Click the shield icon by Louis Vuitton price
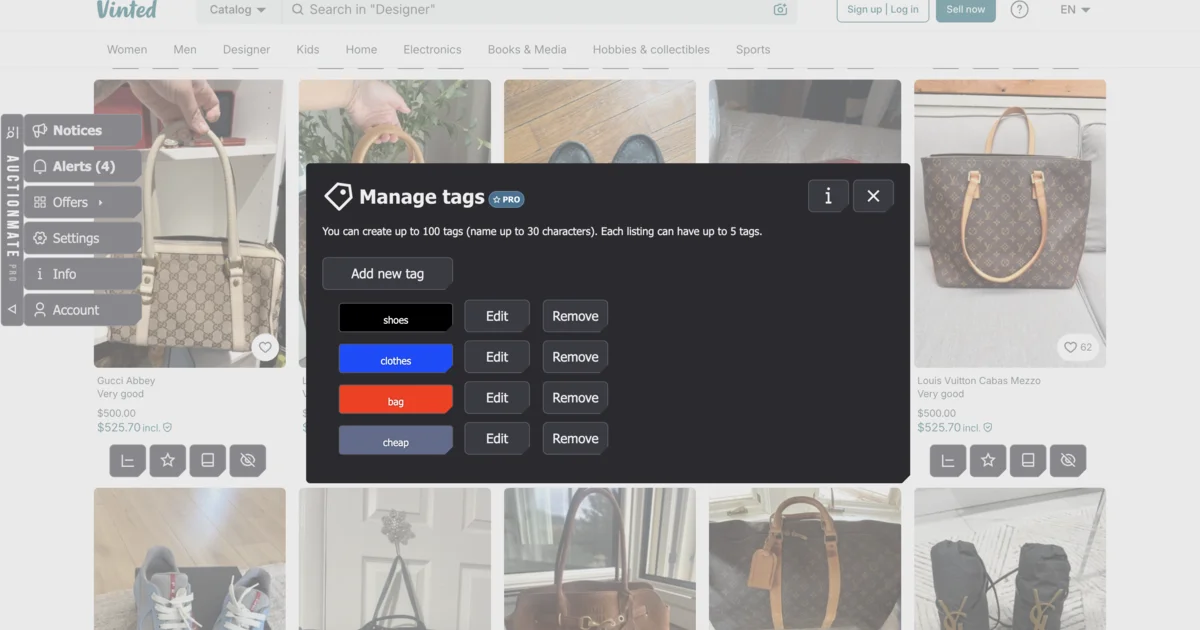This screenshot has height=630, width=1200. 988,428
